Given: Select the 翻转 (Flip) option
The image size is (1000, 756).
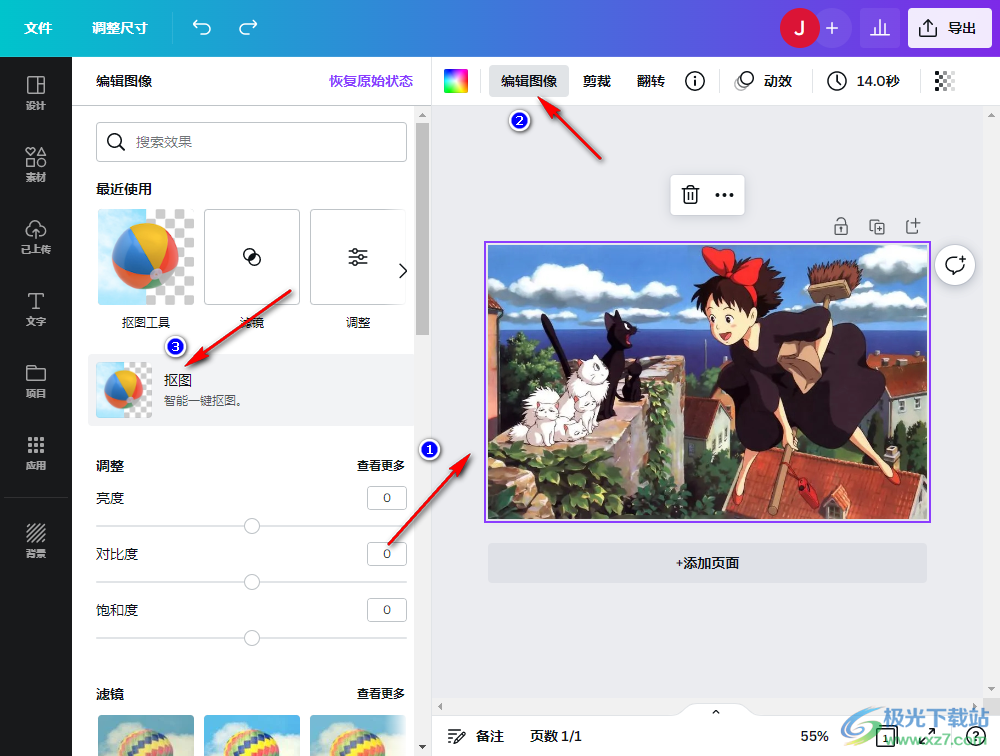Looking at the screenshot, I should (x=651, y=81).
